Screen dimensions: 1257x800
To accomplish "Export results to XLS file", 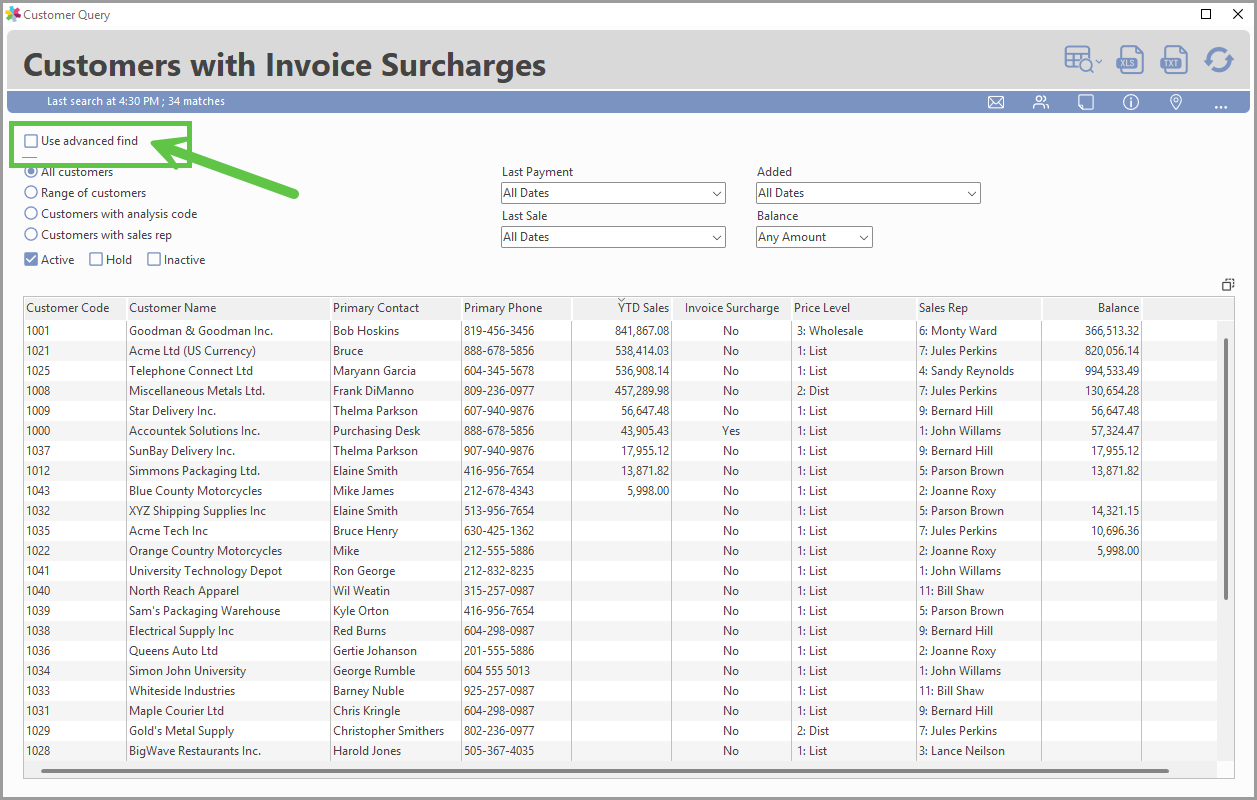I will [x=1129, y=60].
